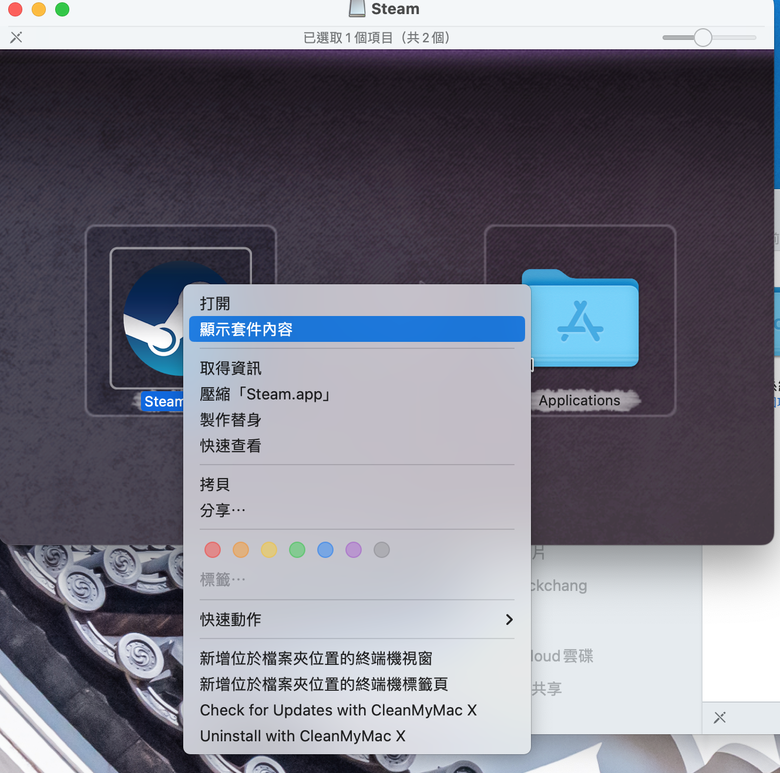The height and width of the screenshot is (773, 780).
Task: Choose 新增位於檔案夾位置的終端機視窗
Action: point(357,659)
